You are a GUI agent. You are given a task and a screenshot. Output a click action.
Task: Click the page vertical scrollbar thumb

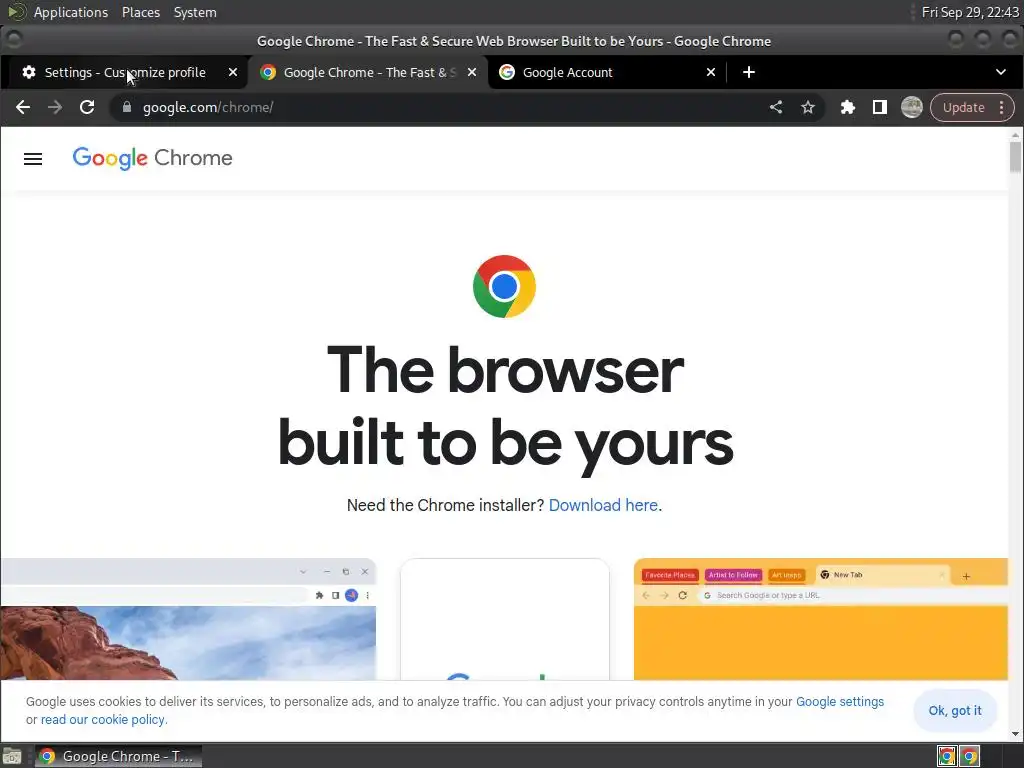click(x=1015, y=157)
